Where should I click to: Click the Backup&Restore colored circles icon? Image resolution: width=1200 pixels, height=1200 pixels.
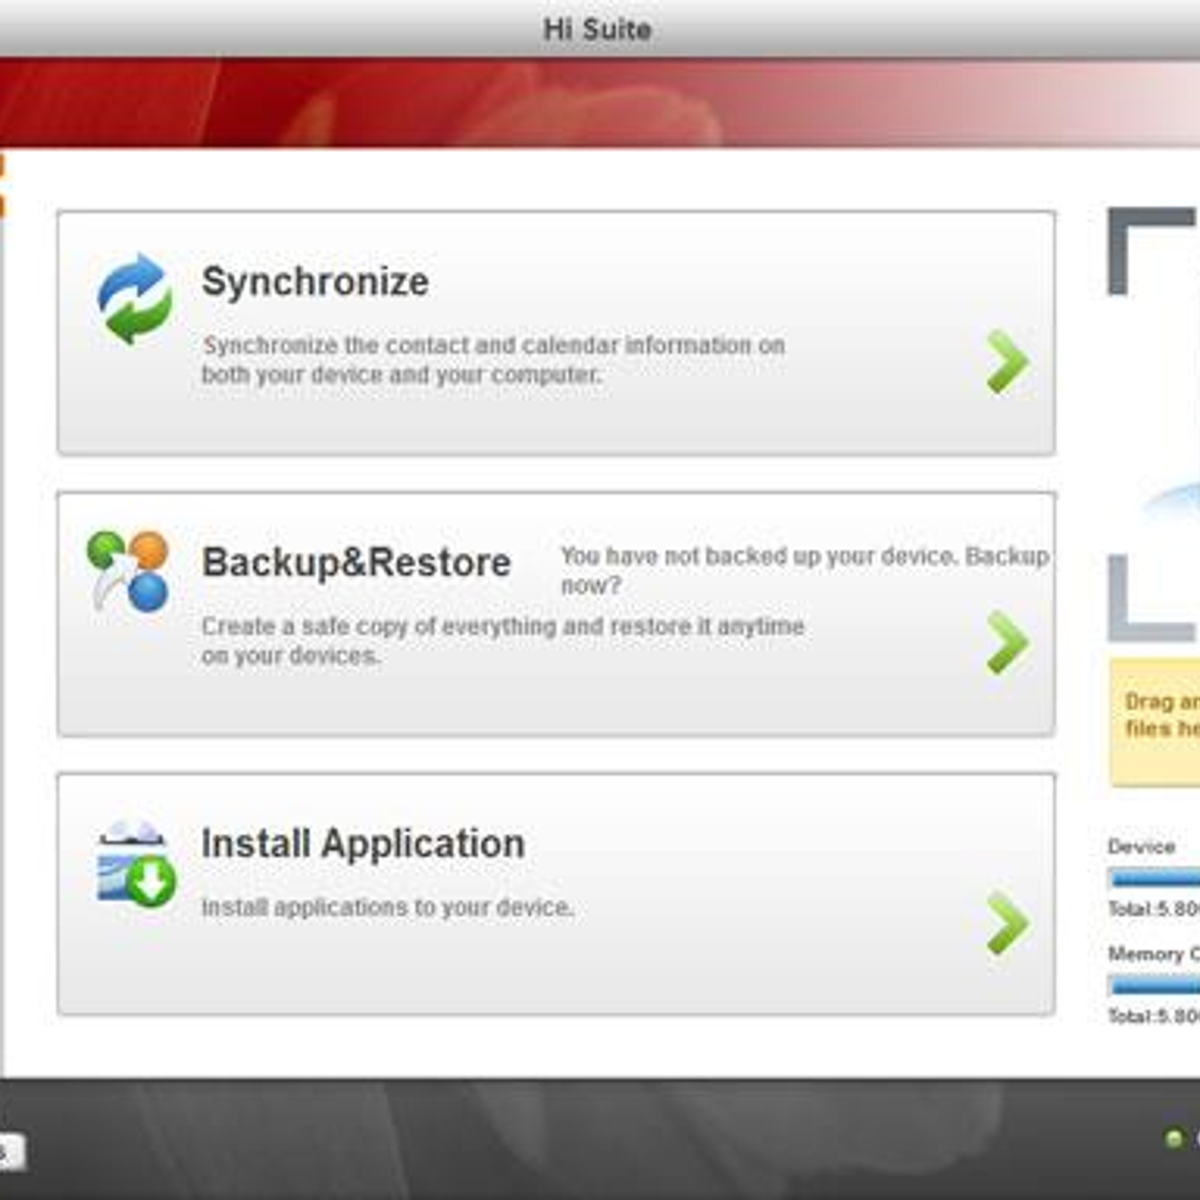point(129,571)
